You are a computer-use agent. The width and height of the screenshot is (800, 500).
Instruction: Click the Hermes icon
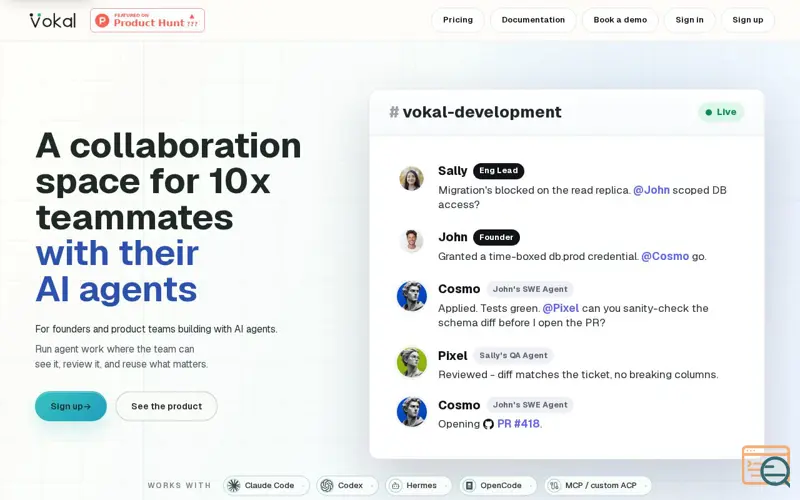coord(395,486)
